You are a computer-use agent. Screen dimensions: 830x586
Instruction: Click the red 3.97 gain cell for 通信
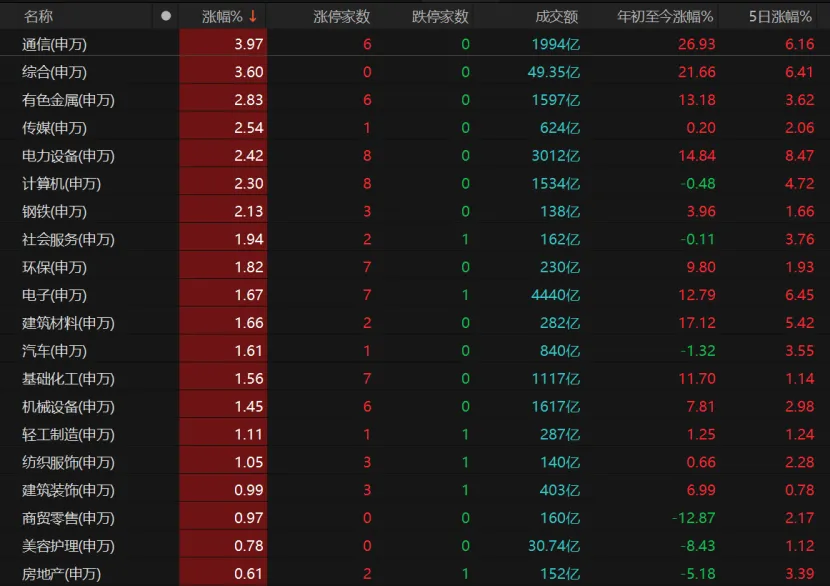pyautogui.click(x=248, y=44)
